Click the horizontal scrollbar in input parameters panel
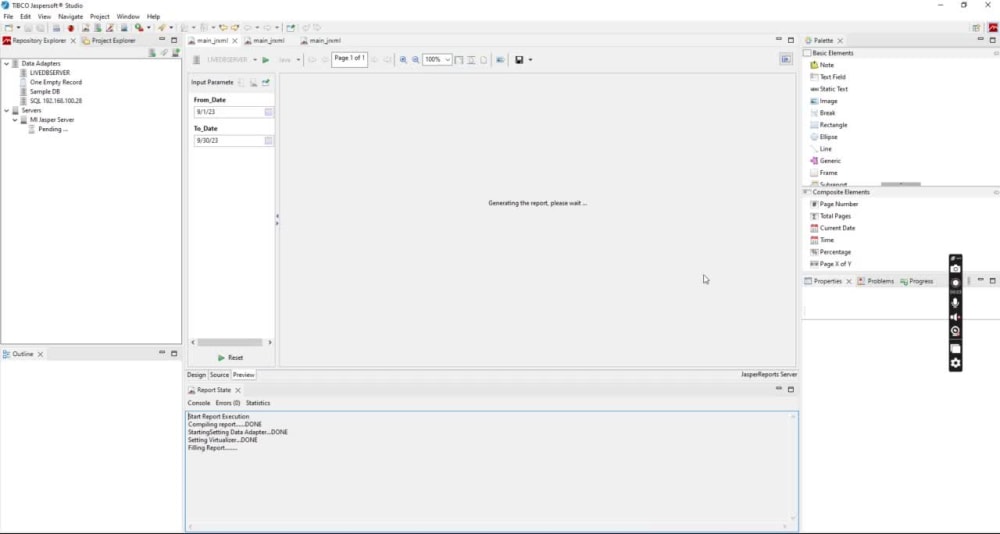This screenshot has height=534, width=1000. click(x=230, y=343)
